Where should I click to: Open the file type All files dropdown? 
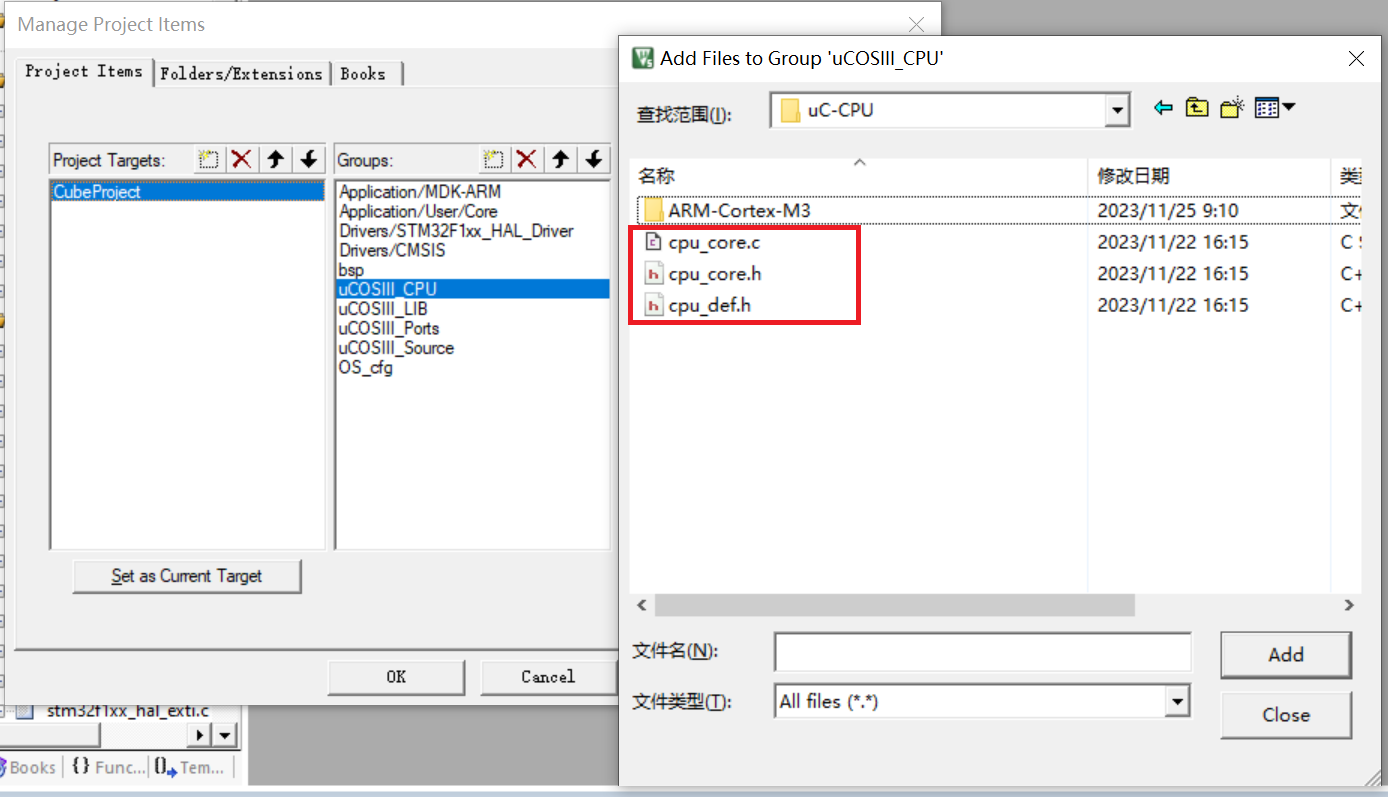[x=1178, y=702]
